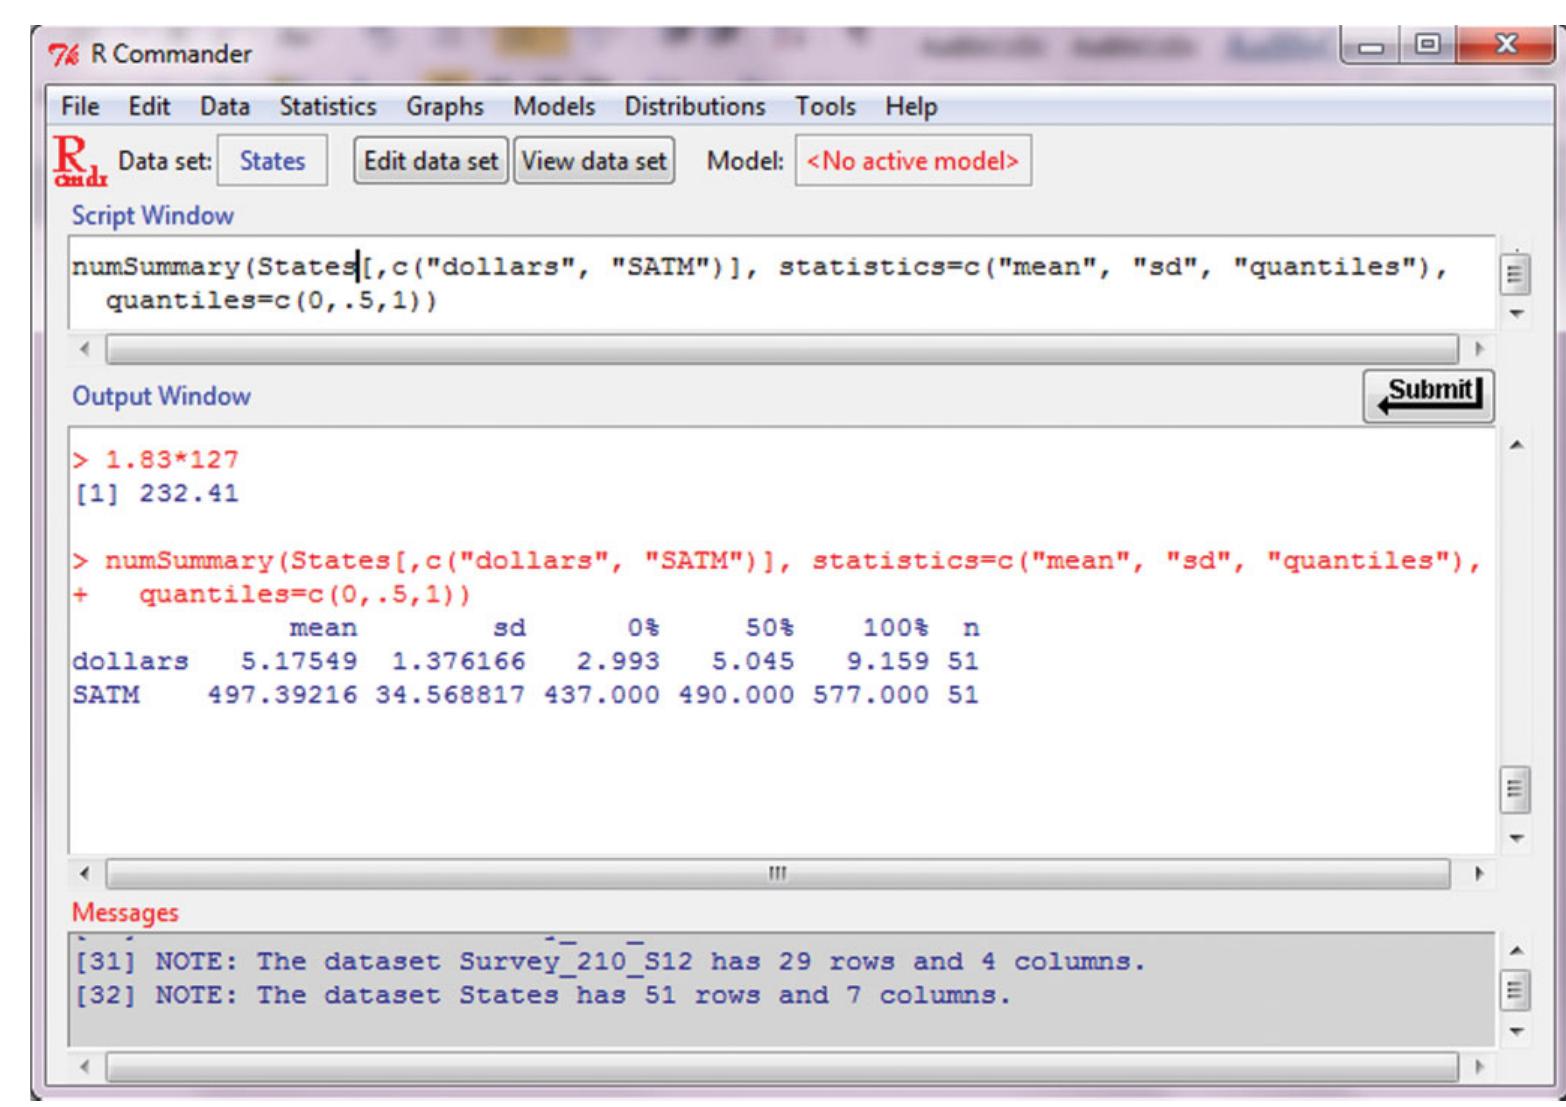
Task: Open the Graphs menu
Action: tap(444, 106)
